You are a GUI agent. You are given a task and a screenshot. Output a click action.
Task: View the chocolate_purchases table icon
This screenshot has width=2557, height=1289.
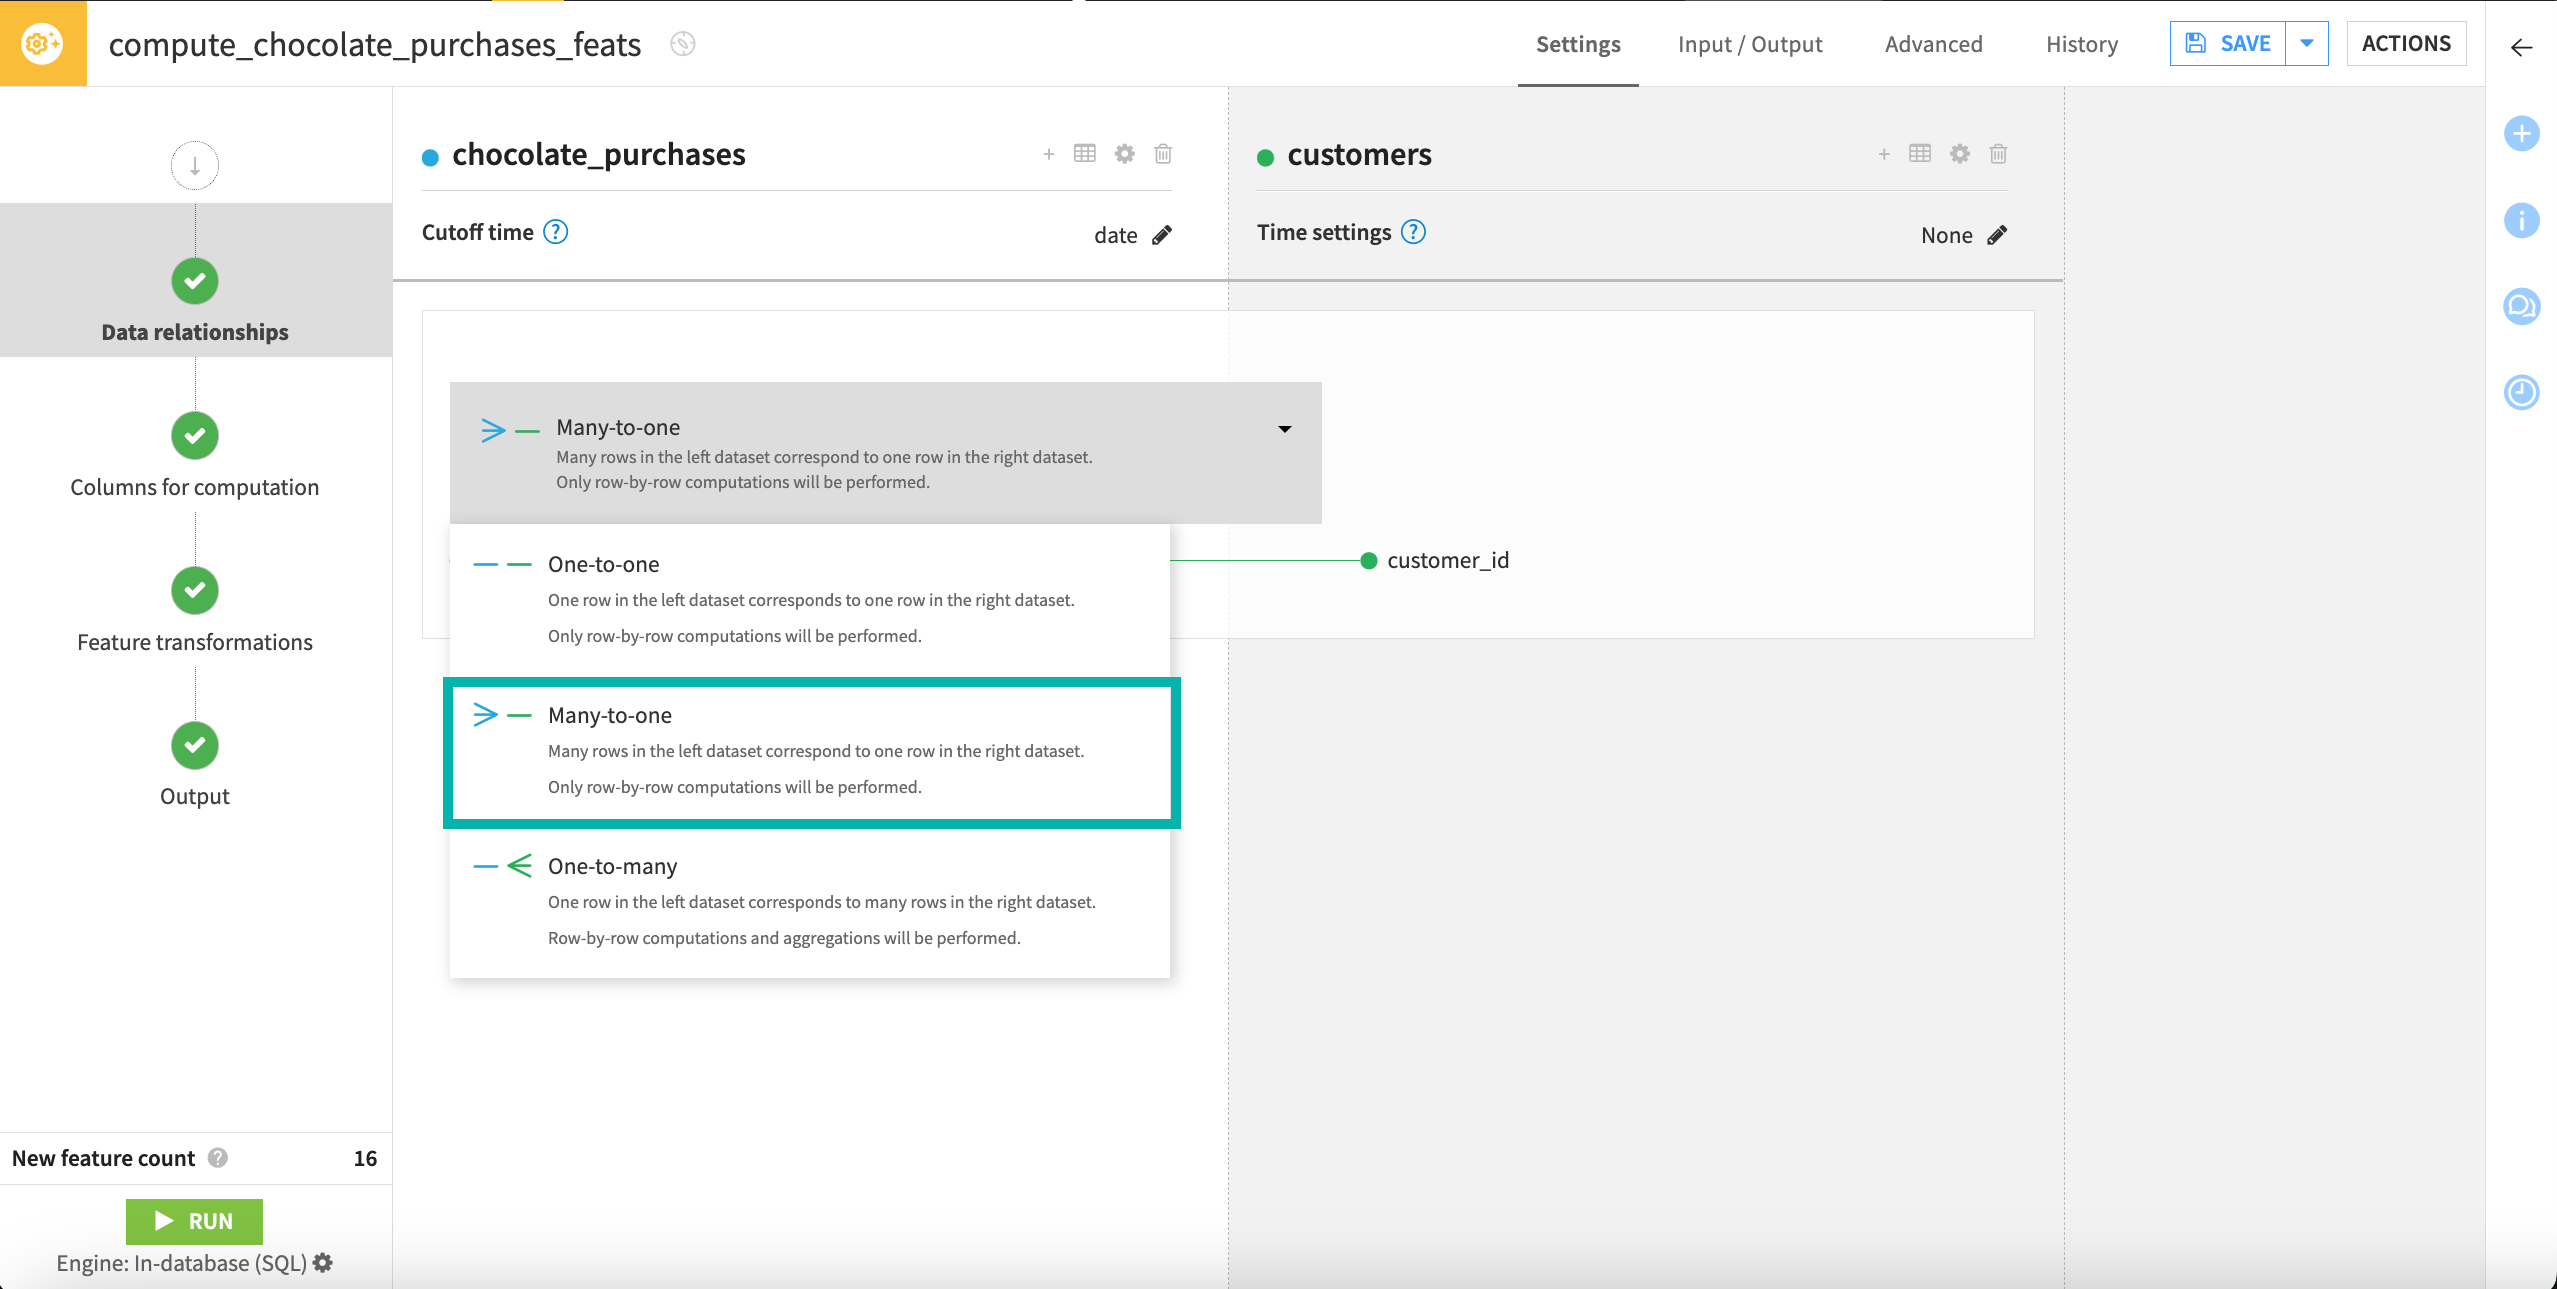click(x=1086, y=154)
